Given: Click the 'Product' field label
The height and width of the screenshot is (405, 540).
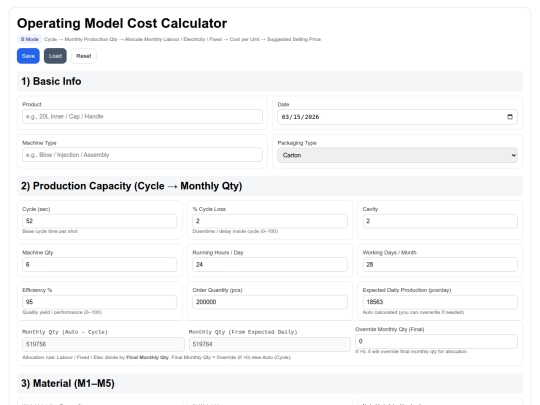Looking at the screenshot, I should (32, 104).
